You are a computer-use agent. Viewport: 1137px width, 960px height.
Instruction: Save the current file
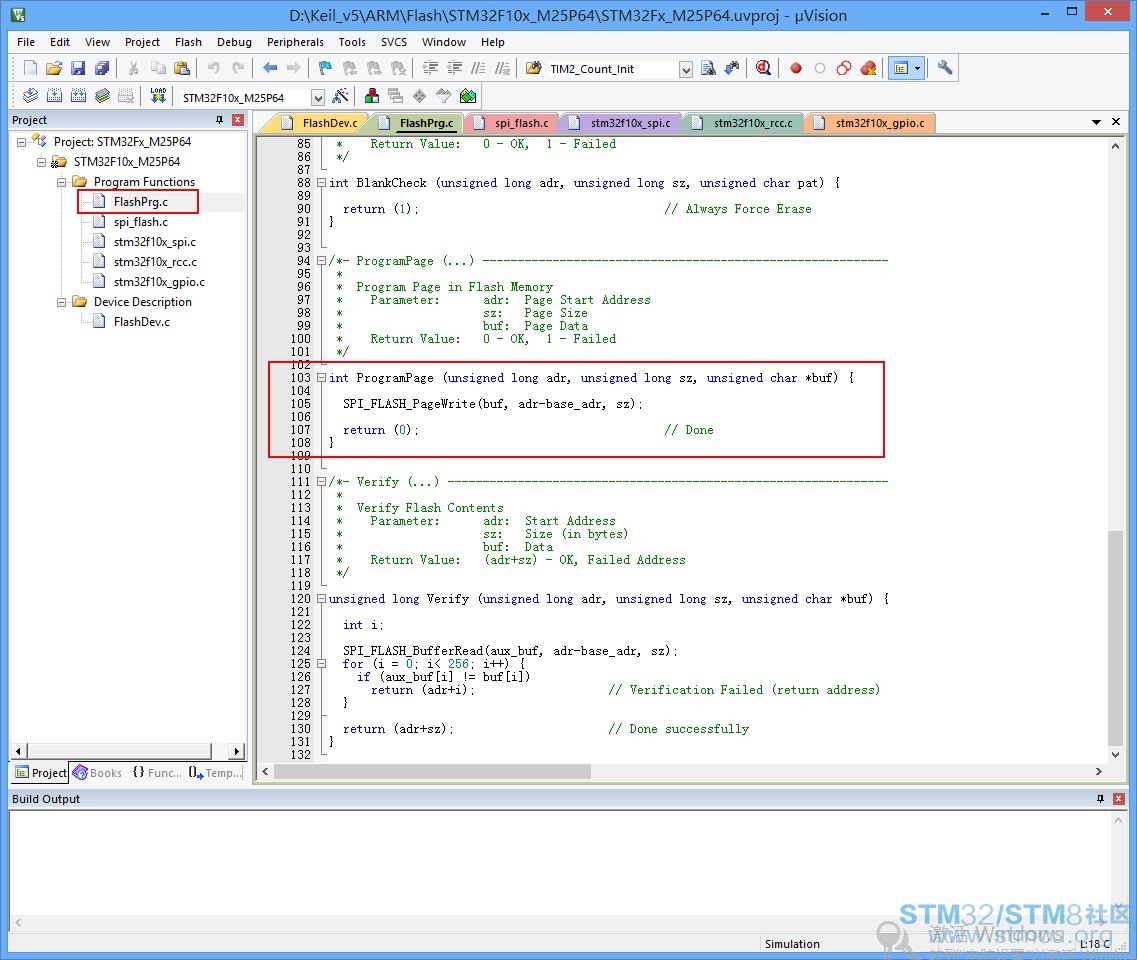tap(78, 68)
